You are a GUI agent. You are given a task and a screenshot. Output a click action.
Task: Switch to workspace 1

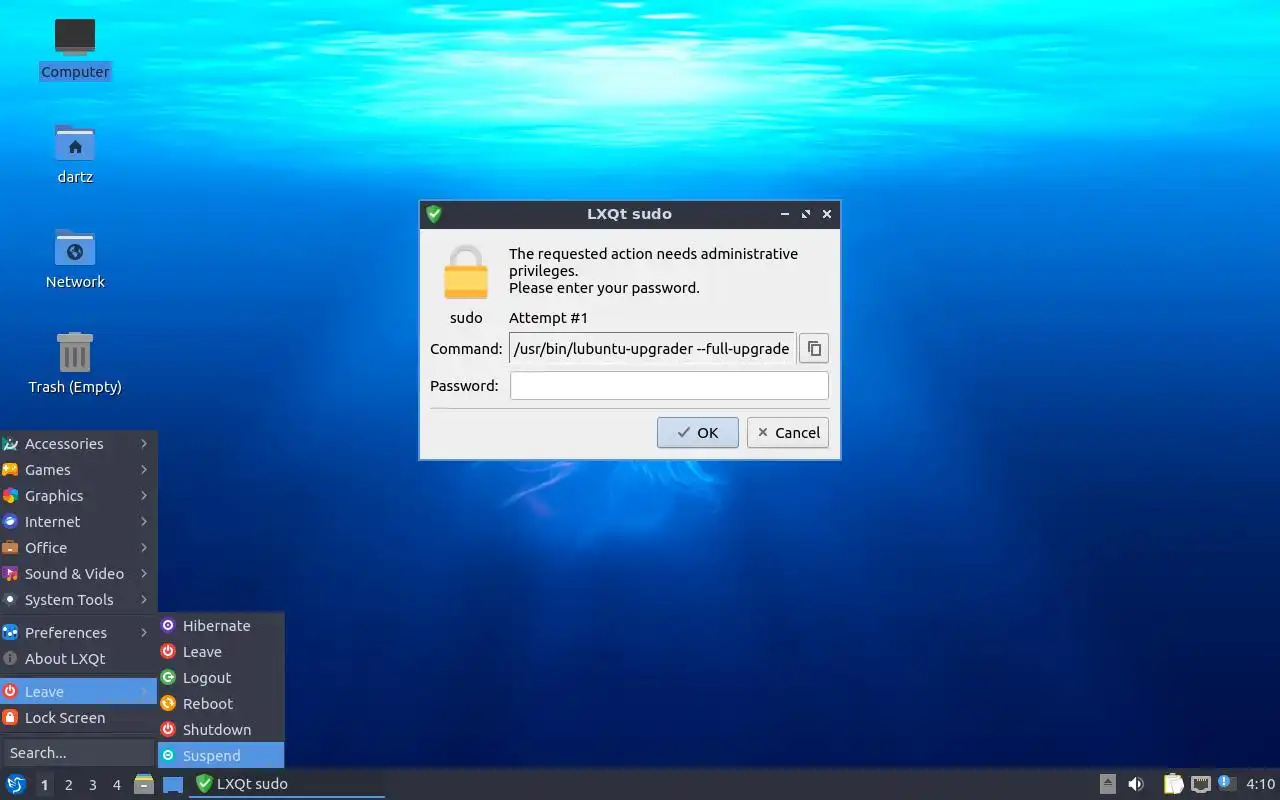(x=44, y=785)
